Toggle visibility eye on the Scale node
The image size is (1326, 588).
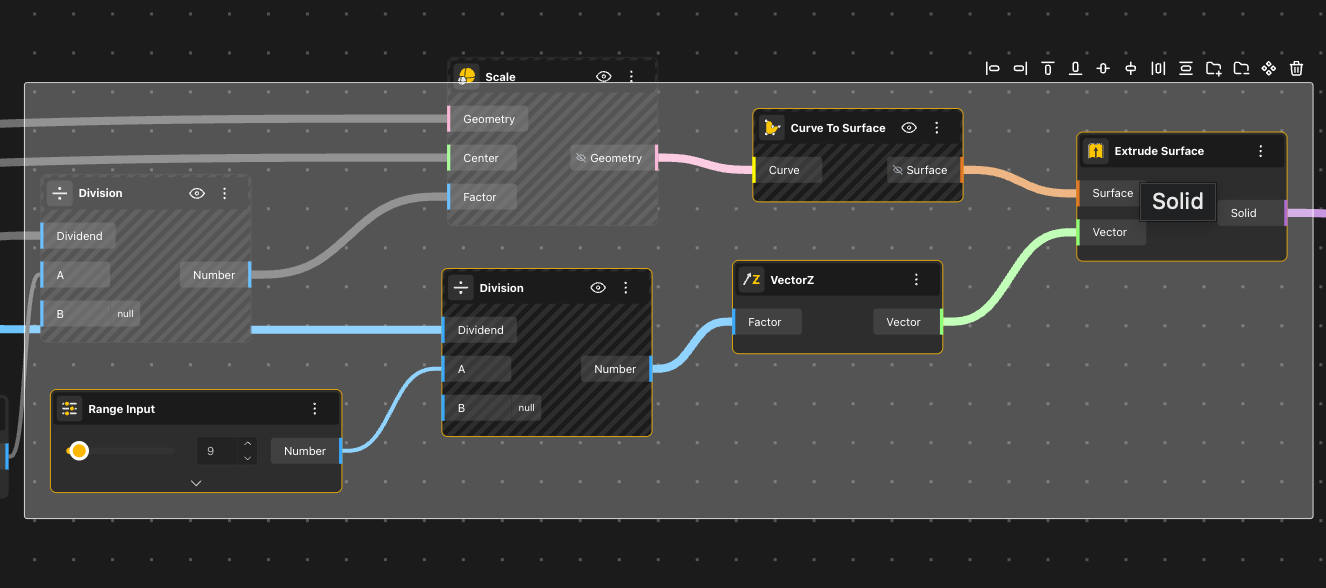tap(604, 77)
